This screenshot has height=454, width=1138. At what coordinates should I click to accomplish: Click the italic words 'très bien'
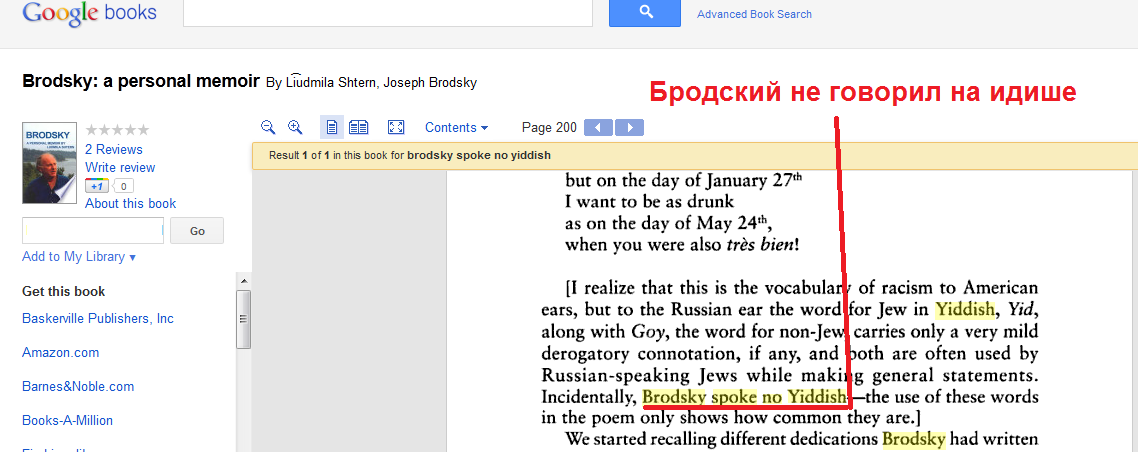[x=760, y=244]
